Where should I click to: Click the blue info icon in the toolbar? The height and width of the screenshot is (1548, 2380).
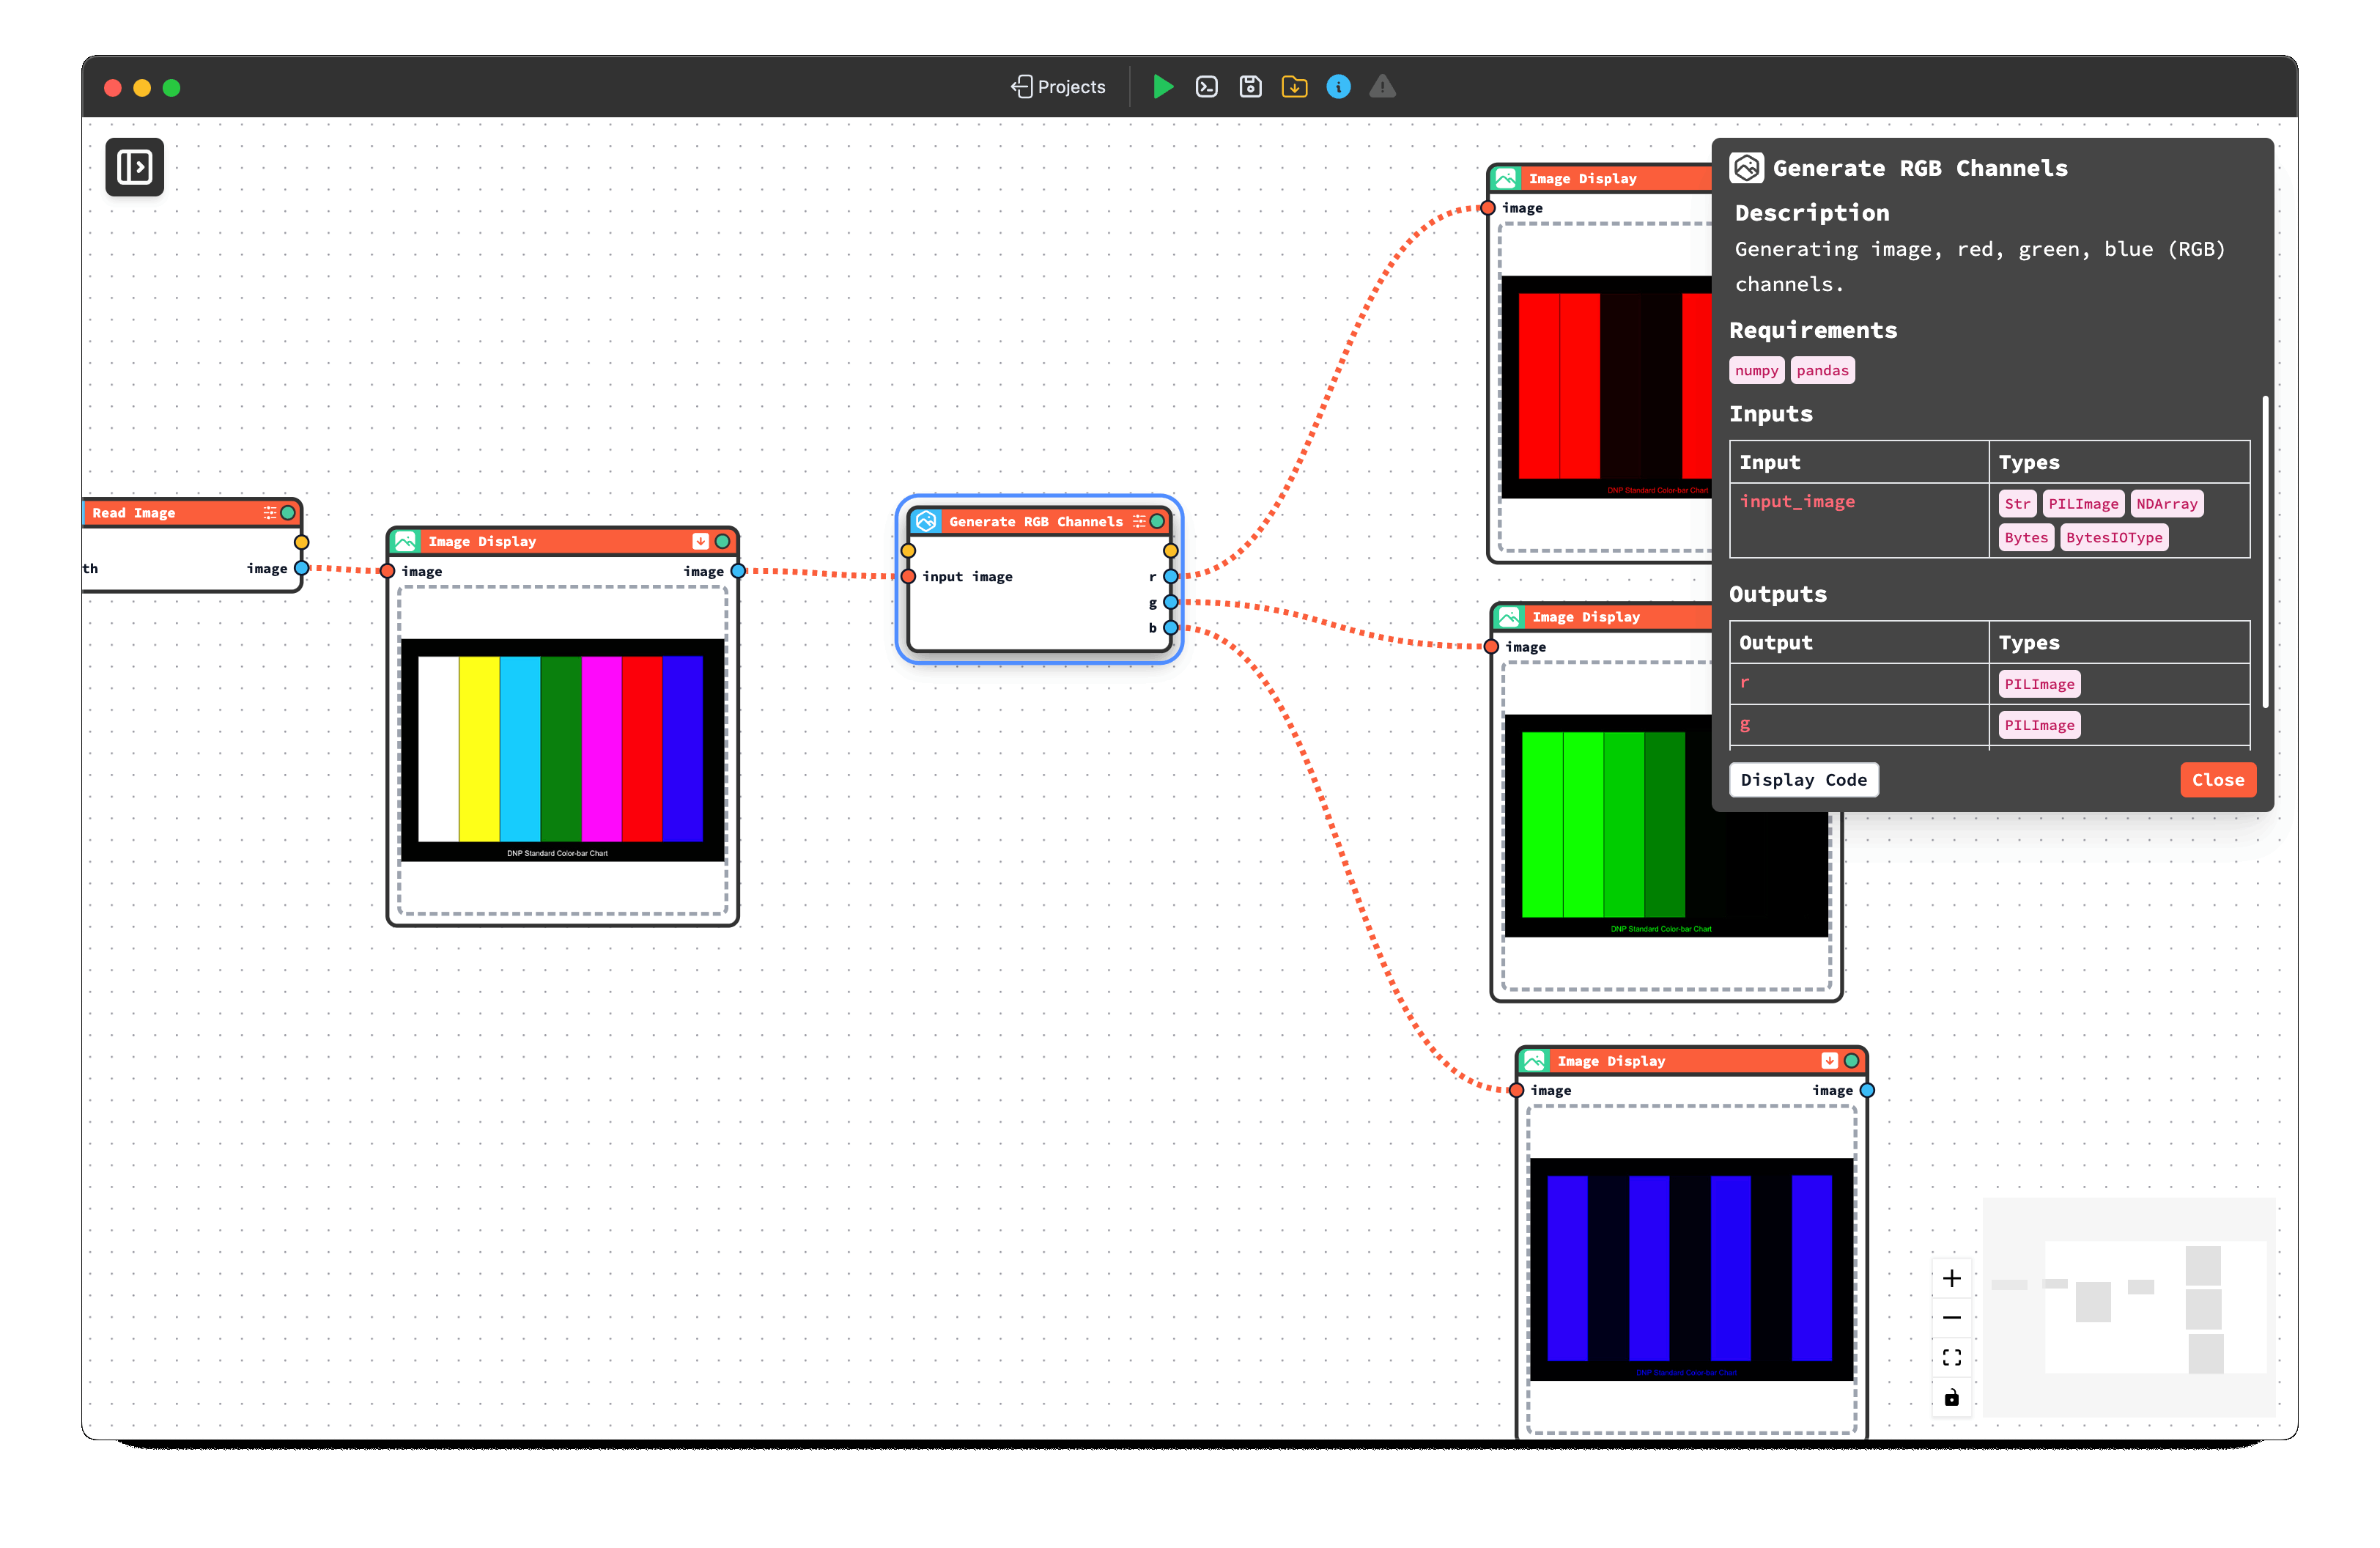1338,87
